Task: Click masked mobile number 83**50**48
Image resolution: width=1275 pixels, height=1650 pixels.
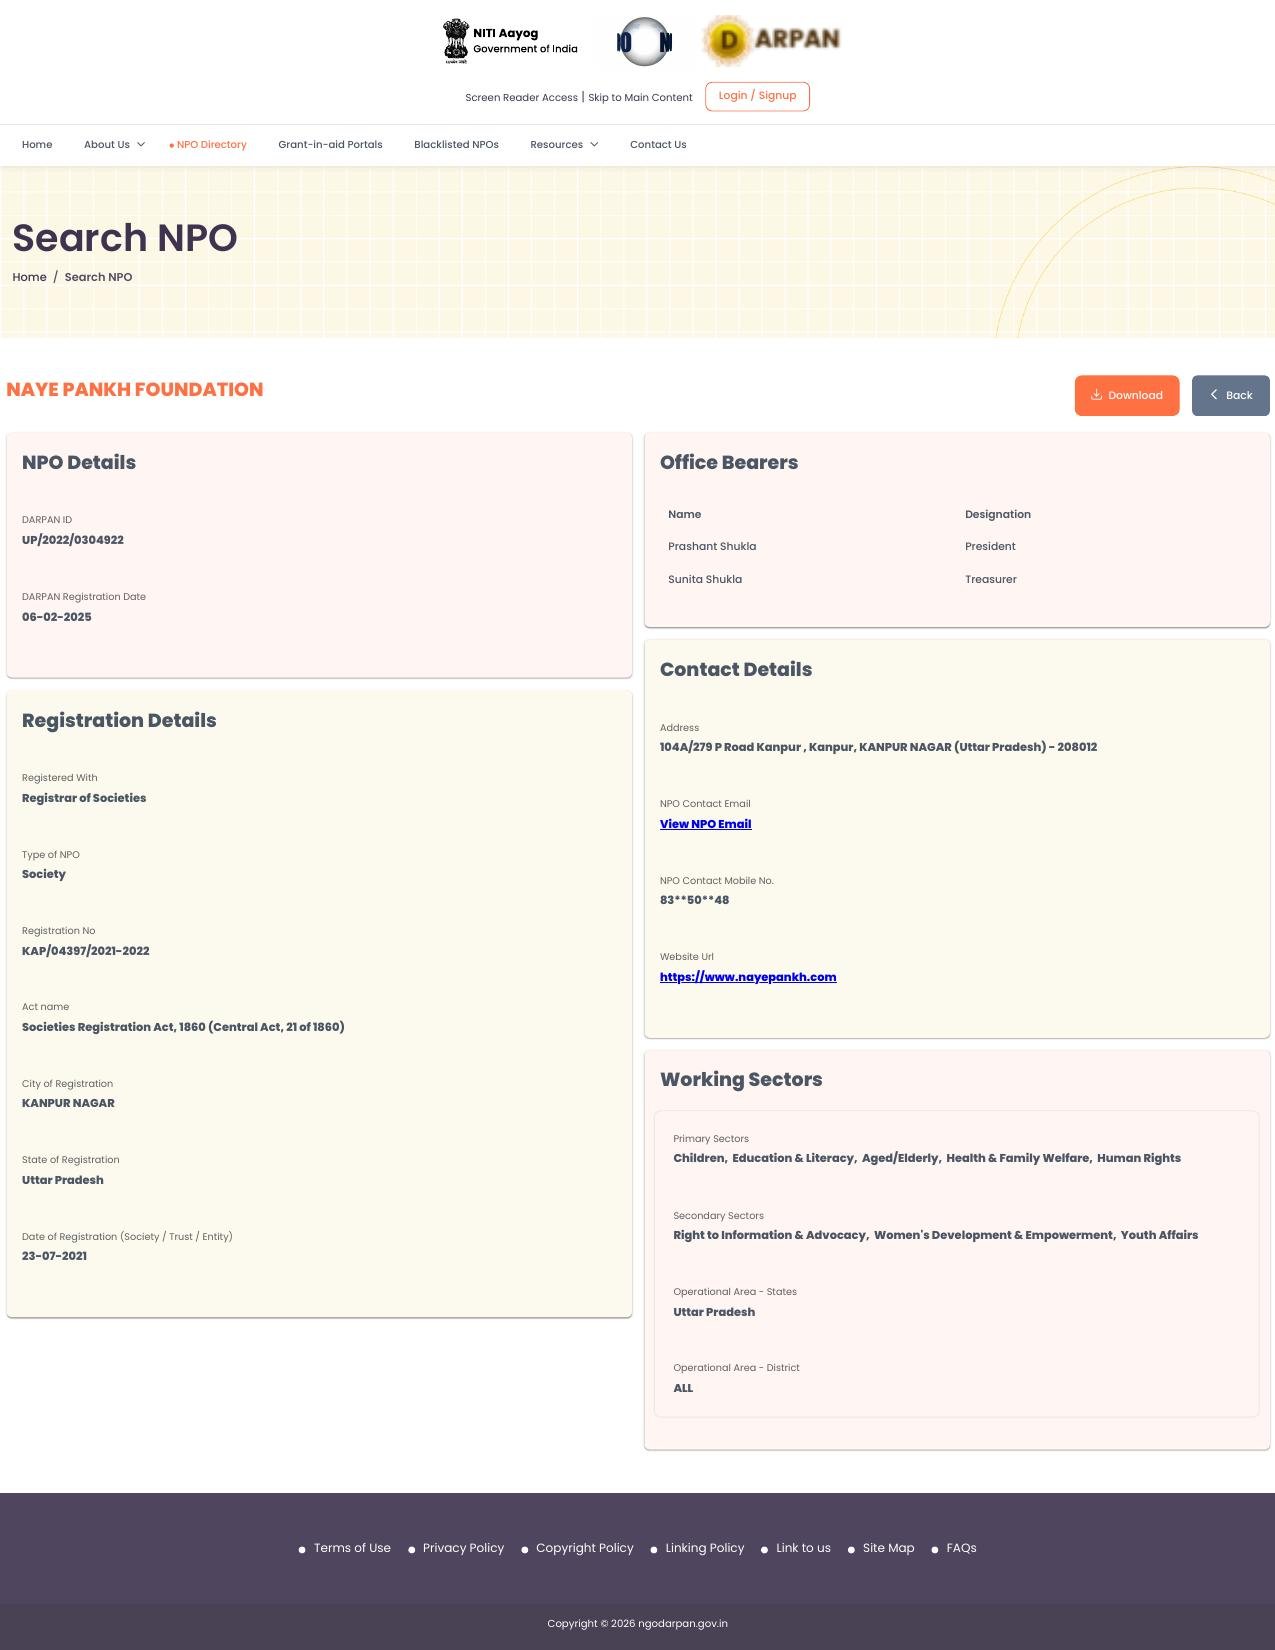Action: (x=694, y=900)
